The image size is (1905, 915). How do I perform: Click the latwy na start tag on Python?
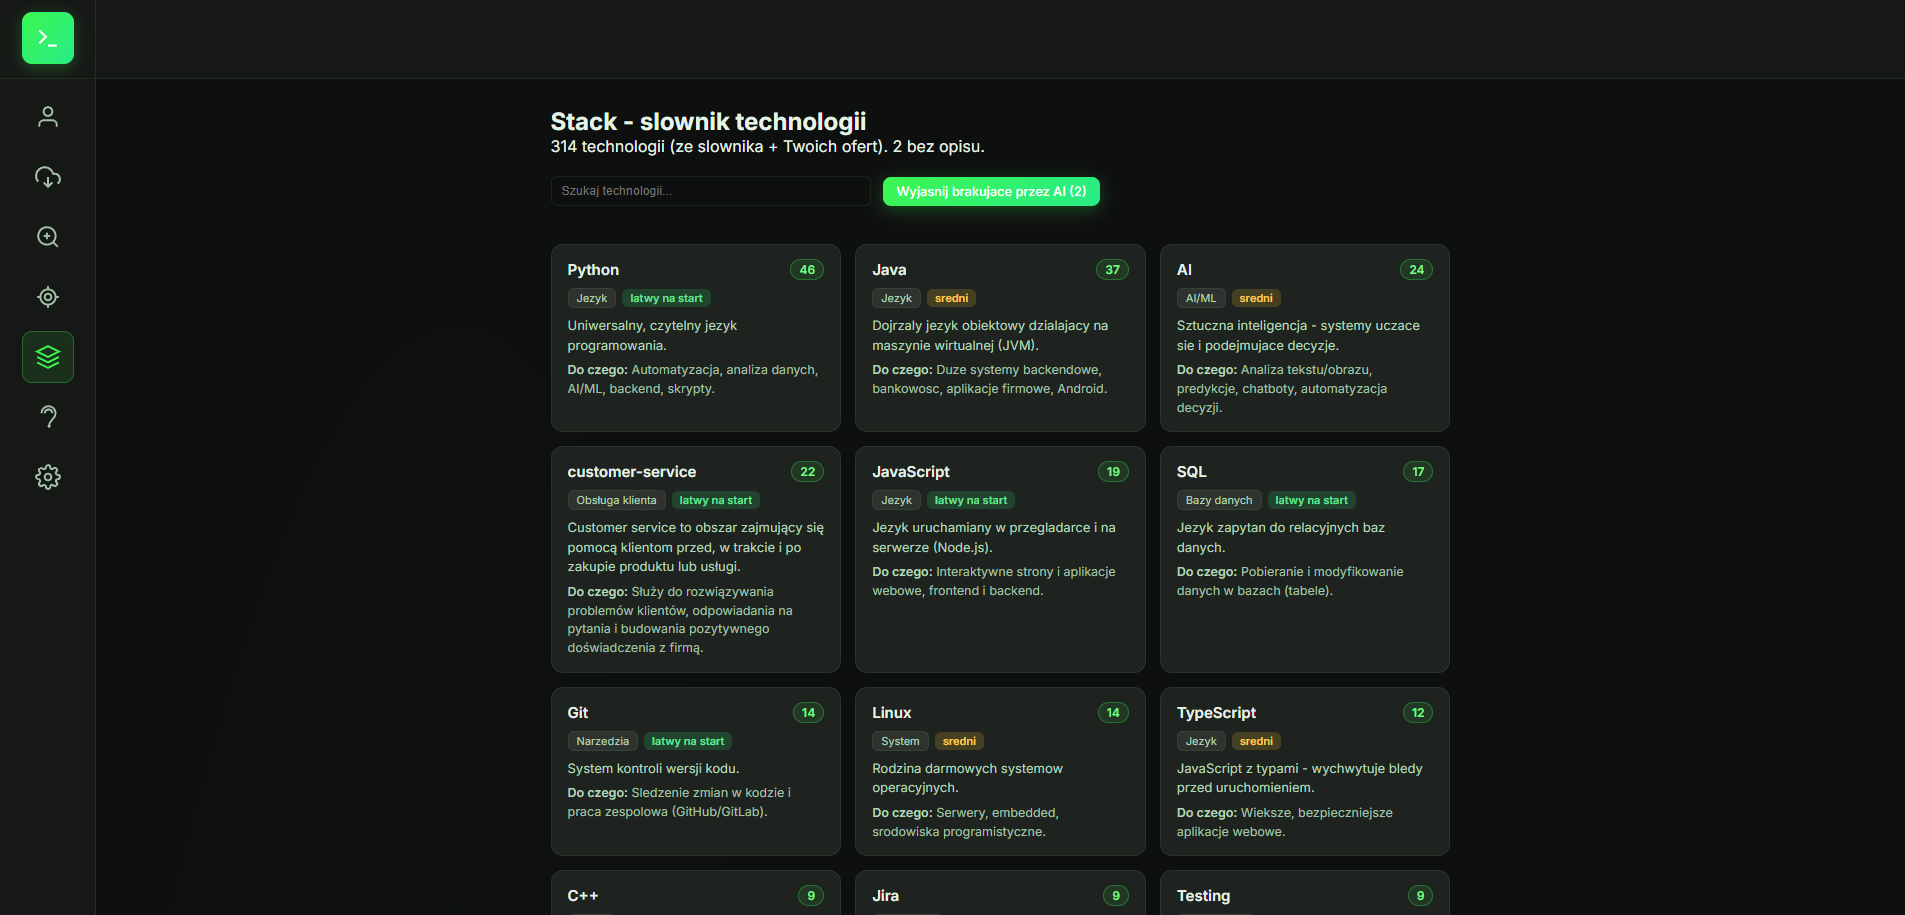(x=666, y=298)
